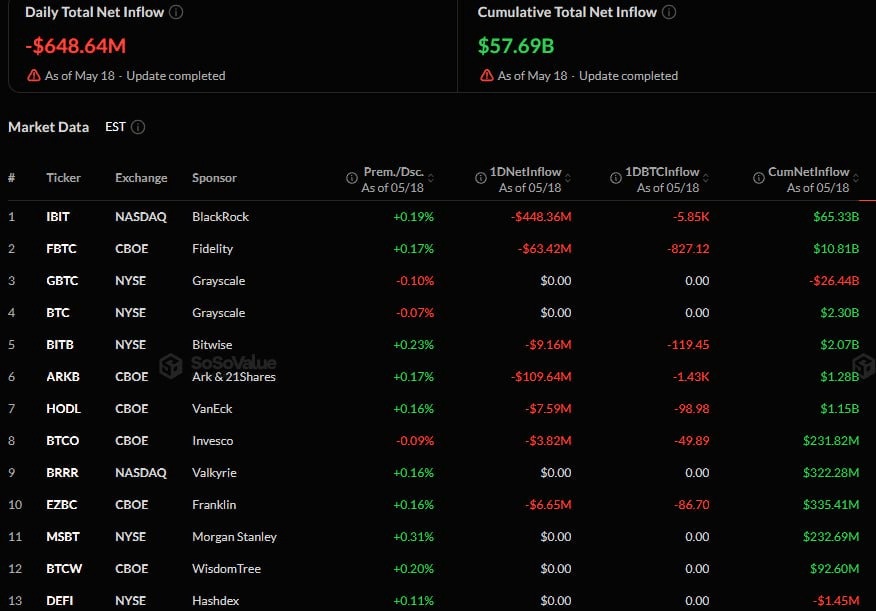Sort table by CumNetInflow arrows

pos(856,178)
